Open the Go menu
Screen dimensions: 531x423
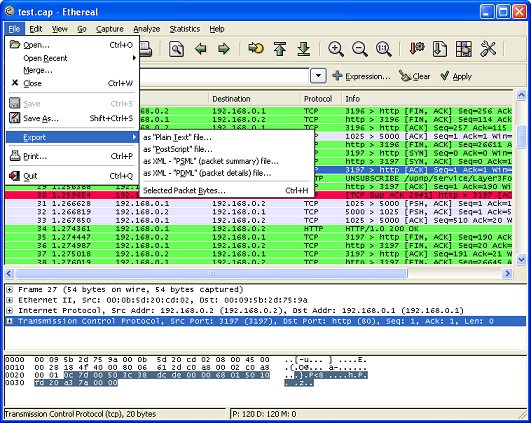tap(82, 29)
